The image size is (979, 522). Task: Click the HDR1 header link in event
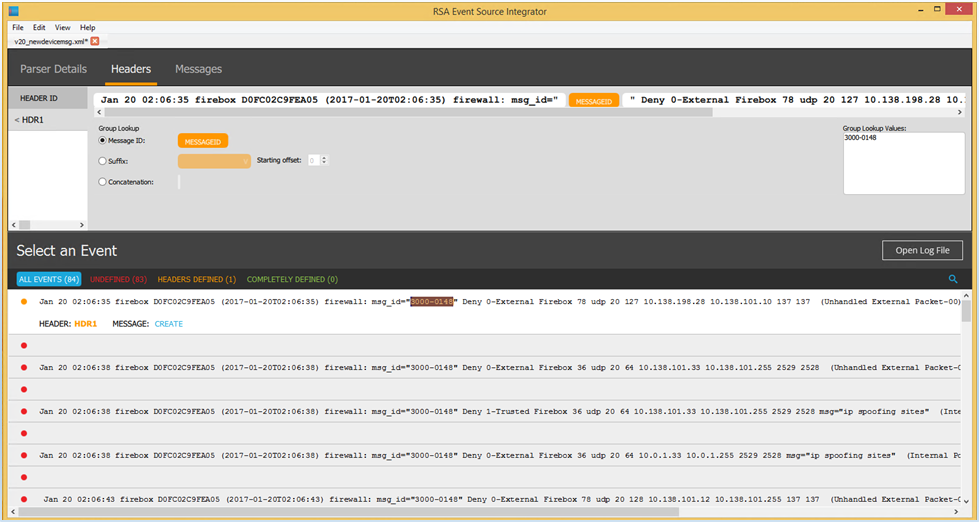pos(86,324)
